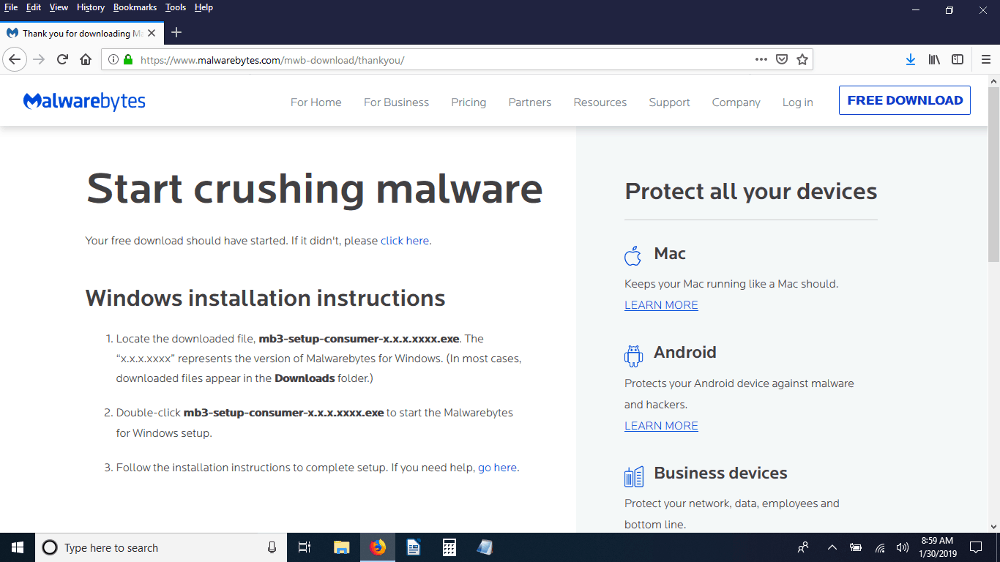Click LEARN MORE under Mac

click(661, 305)
